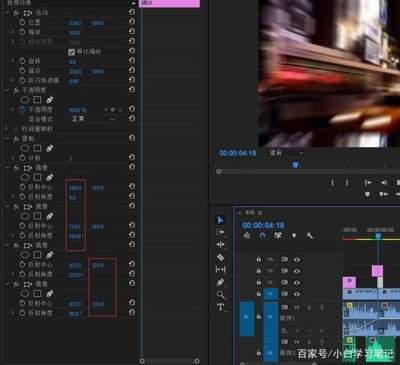Collapse the Motion effect group
This screenshot has width=400, height=365.
click(7, 13)
